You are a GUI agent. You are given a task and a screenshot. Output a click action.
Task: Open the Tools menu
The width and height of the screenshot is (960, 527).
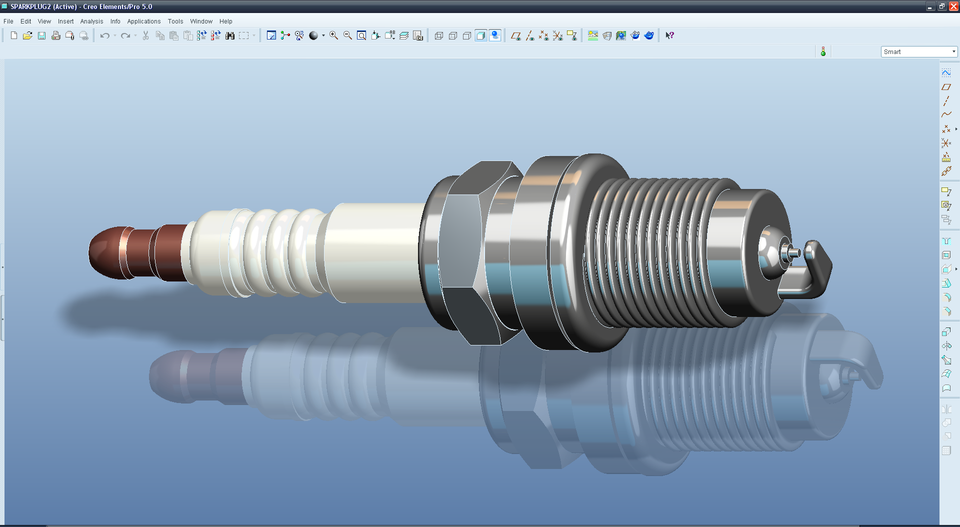175,21
